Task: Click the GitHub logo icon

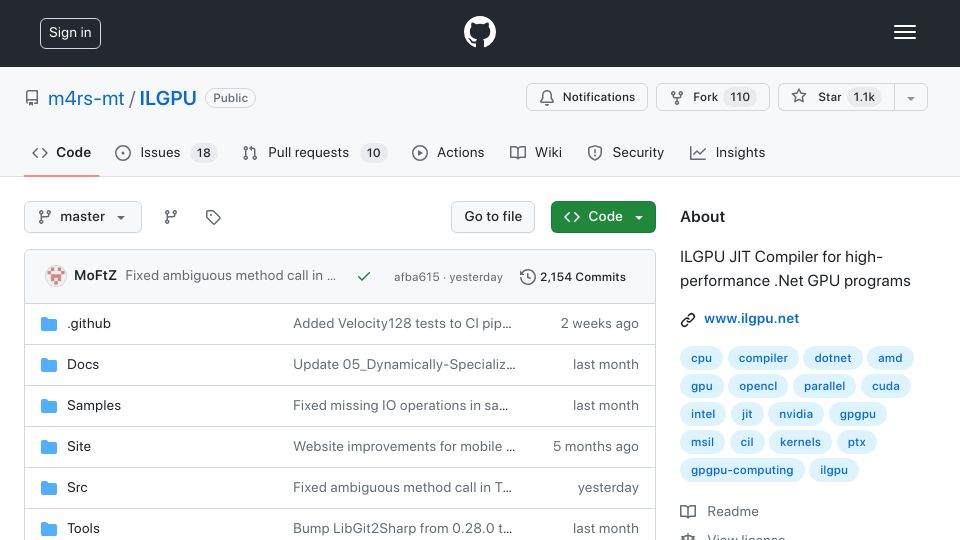Action: click(x=479, y=32)
